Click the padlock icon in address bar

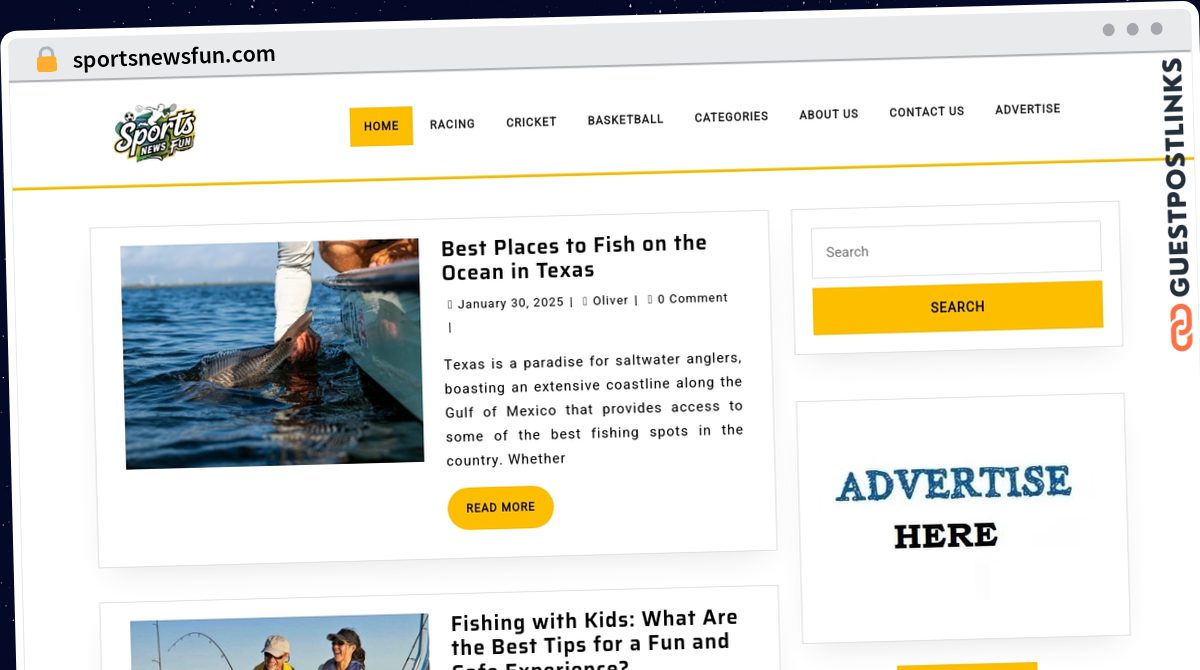[x=46, y=60]
